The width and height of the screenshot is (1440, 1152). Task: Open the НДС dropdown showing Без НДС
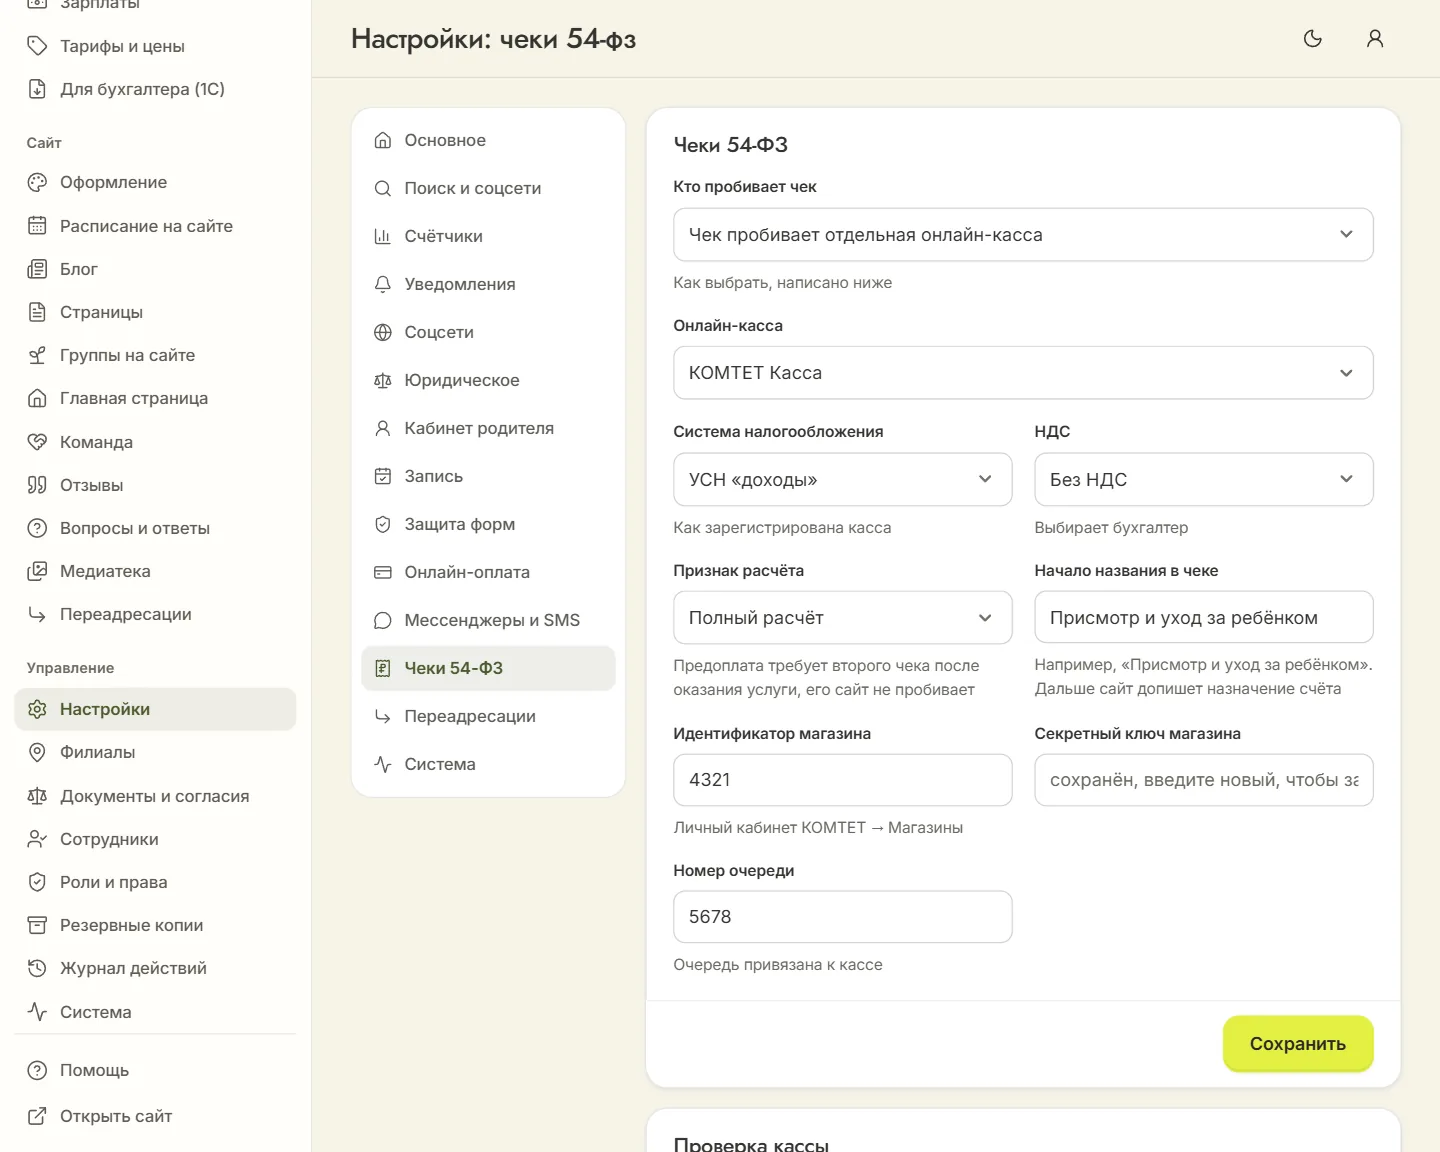click(1204, 480)
